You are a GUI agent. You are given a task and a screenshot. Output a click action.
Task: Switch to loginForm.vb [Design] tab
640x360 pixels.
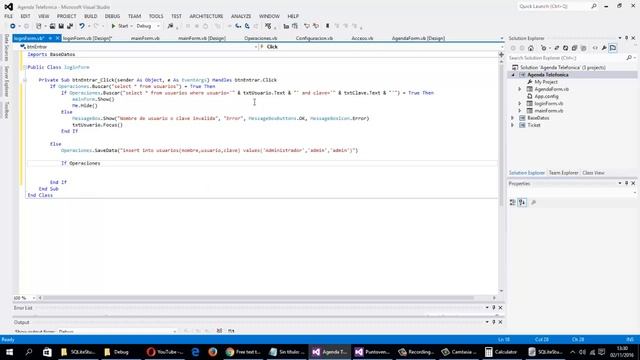[87, 38]
